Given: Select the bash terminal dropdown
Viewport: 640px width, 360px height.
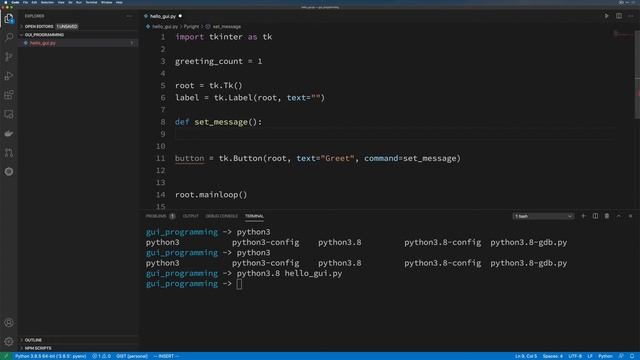Looking at the screenshot, I should tap(543, 216).
